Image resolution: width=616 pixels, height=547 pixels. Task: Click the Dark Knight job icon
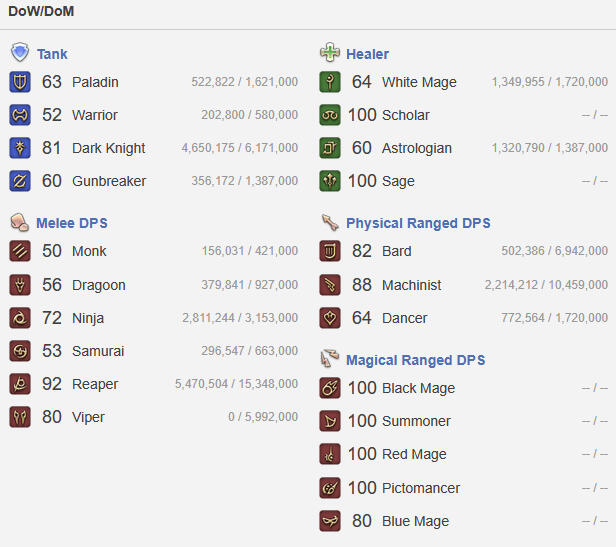tap(20, 148)
